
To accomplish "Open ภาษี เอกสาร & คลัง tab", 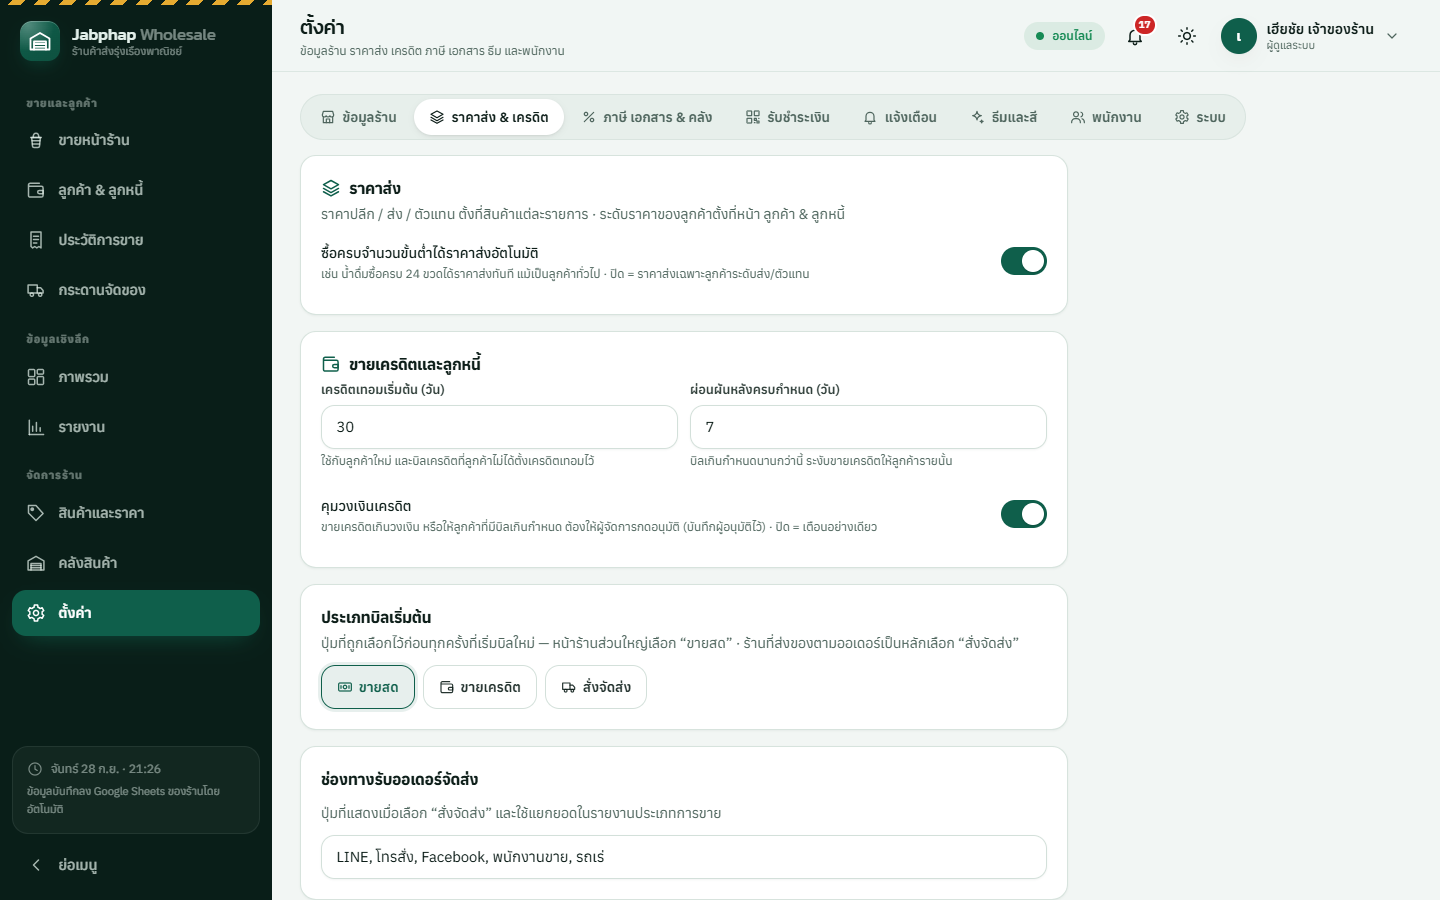I will [647, 117].
